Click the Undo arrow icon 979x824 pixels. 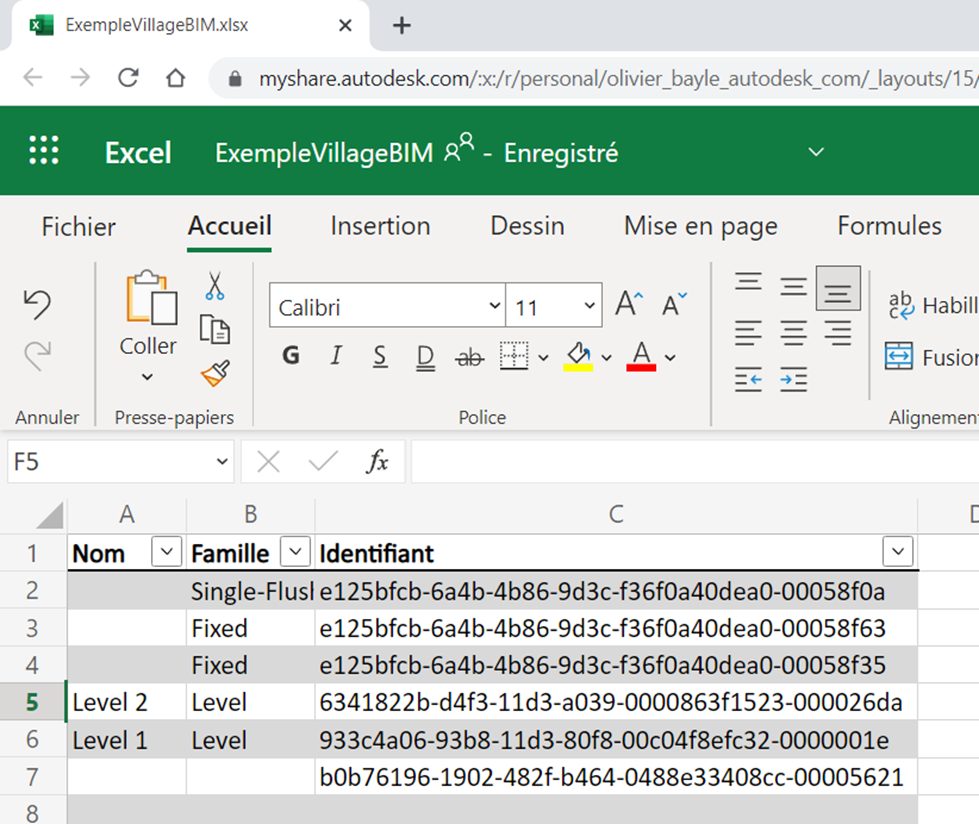pos(37,305)
